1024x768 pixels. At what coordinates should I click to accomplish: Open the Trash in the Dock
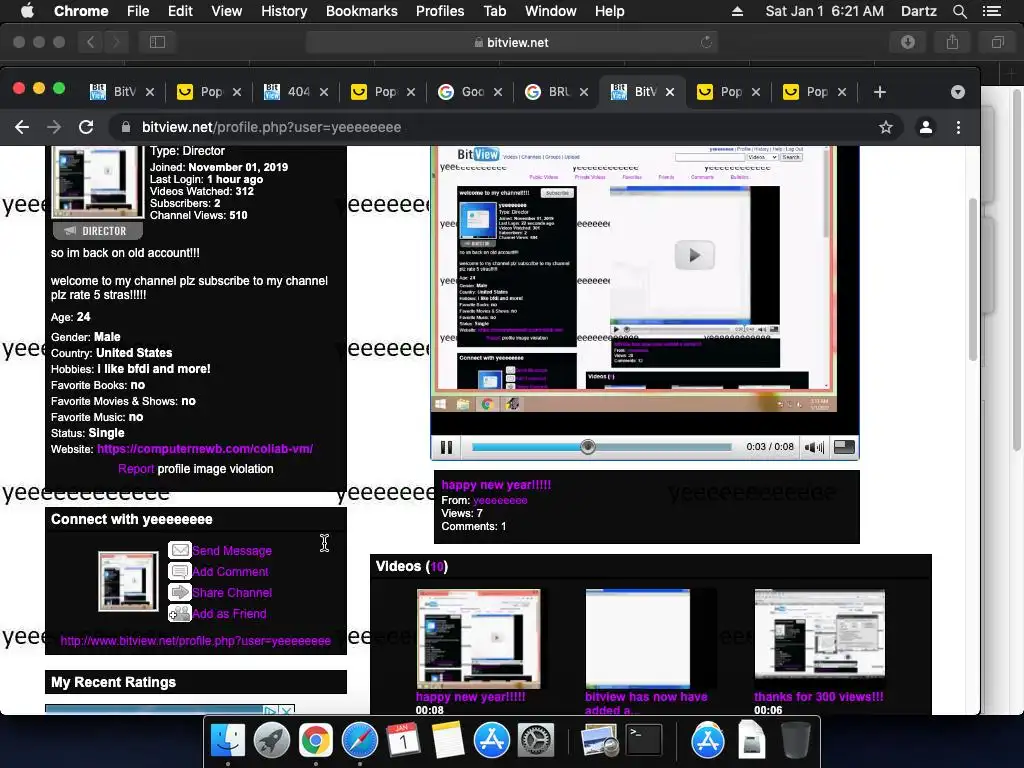pyautogui.click(x=795, y=741)
